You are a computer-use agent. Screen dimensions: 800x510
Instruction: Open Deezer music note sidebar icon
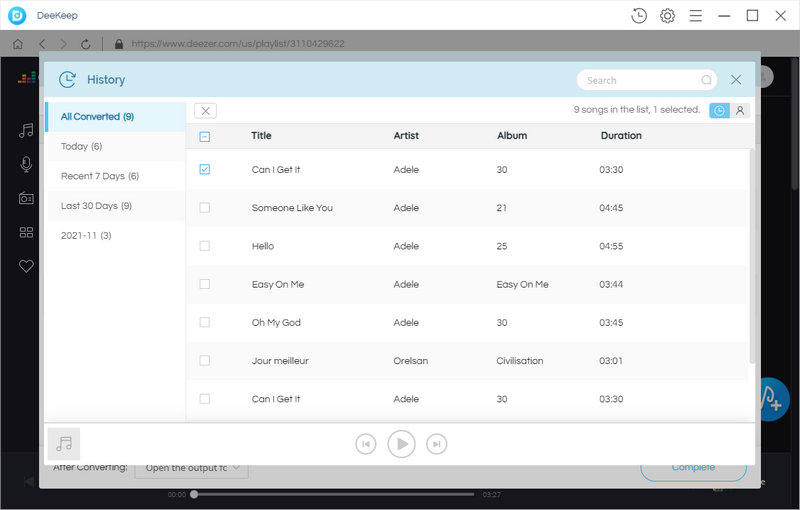pyautogui.click(x=26, y=131)
